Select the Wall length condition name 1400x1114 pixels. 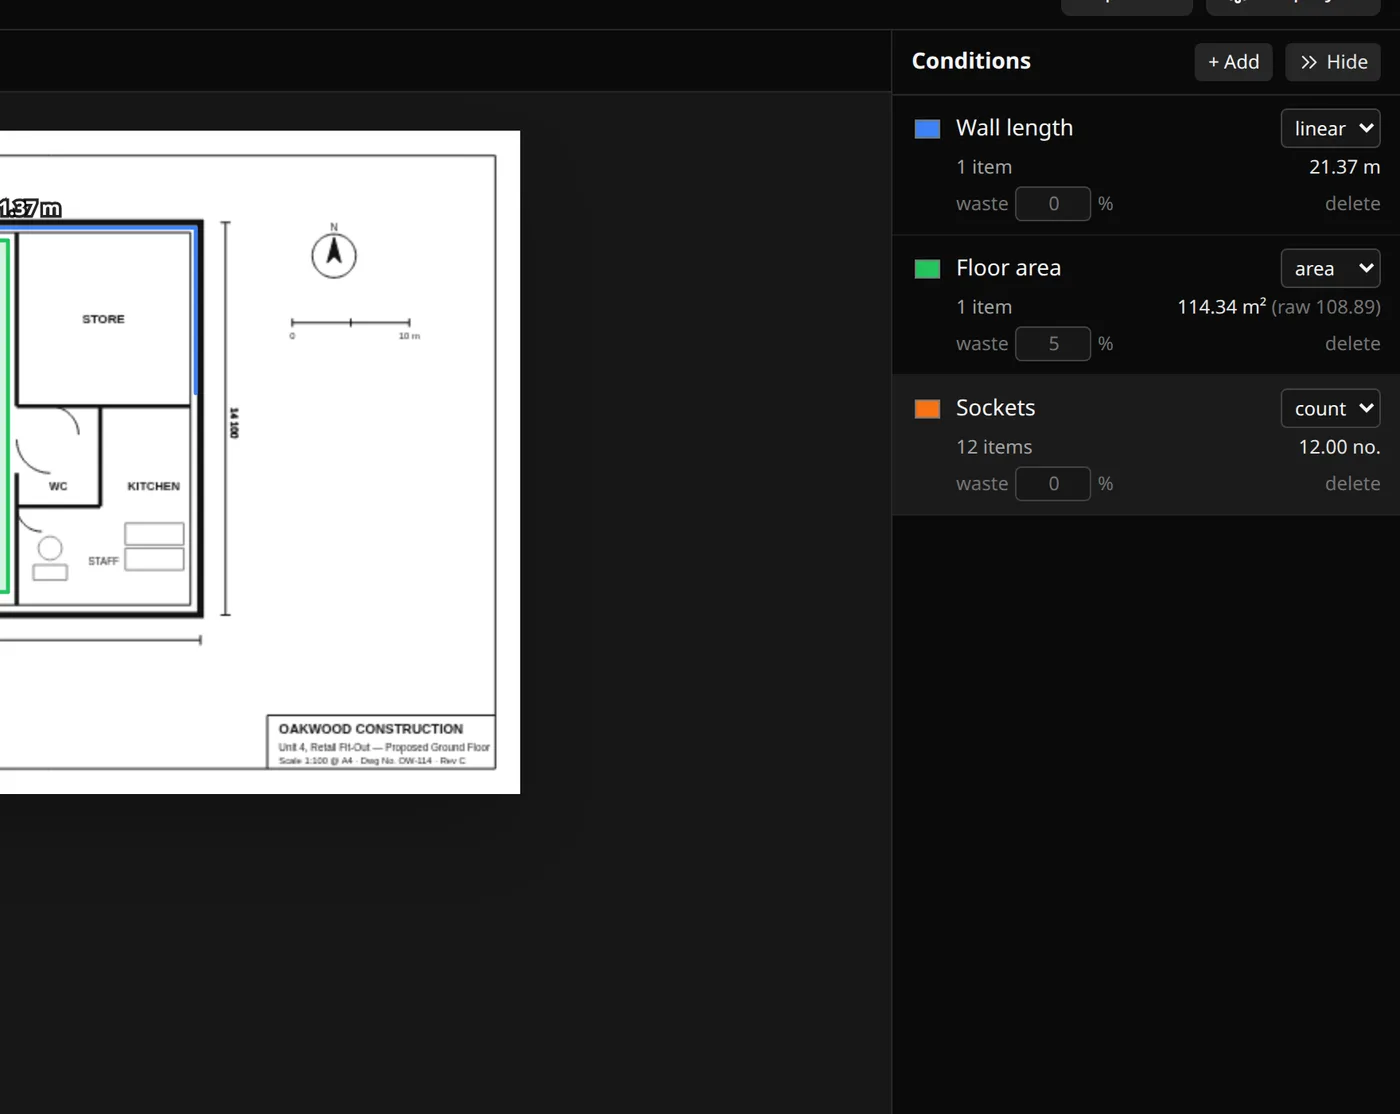point(1014,128)
